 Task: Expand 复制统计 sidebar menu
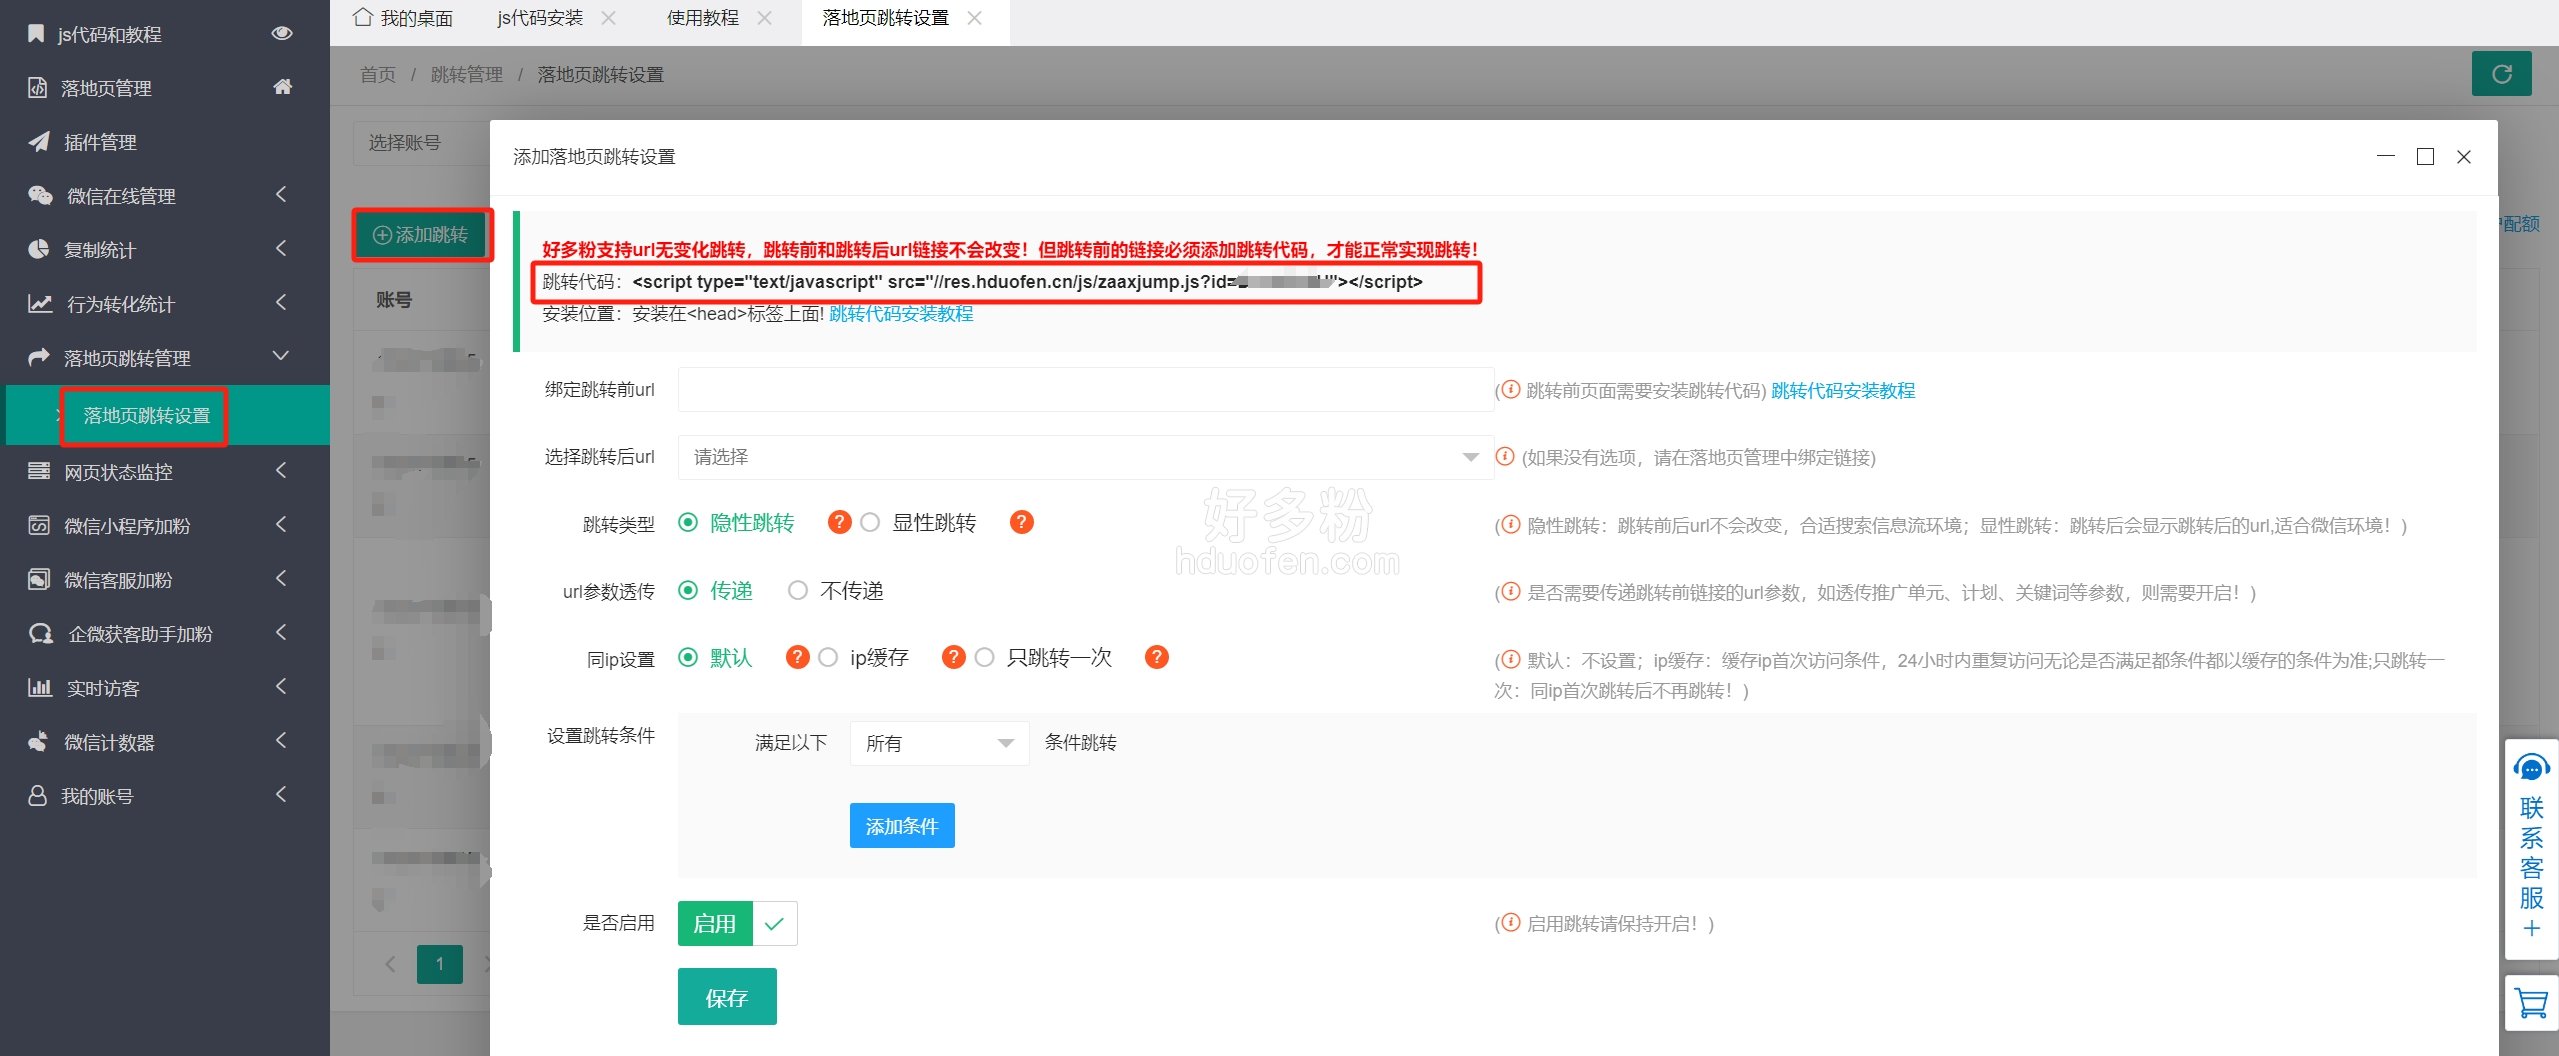click(281, 249)
